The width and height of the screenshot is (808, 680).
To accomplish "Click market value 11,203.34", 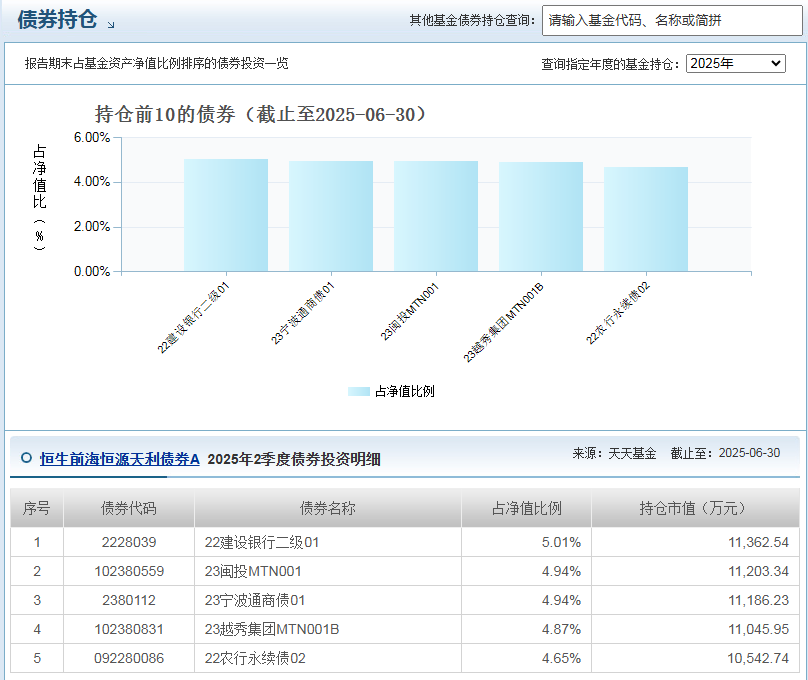I will (759, 571).
